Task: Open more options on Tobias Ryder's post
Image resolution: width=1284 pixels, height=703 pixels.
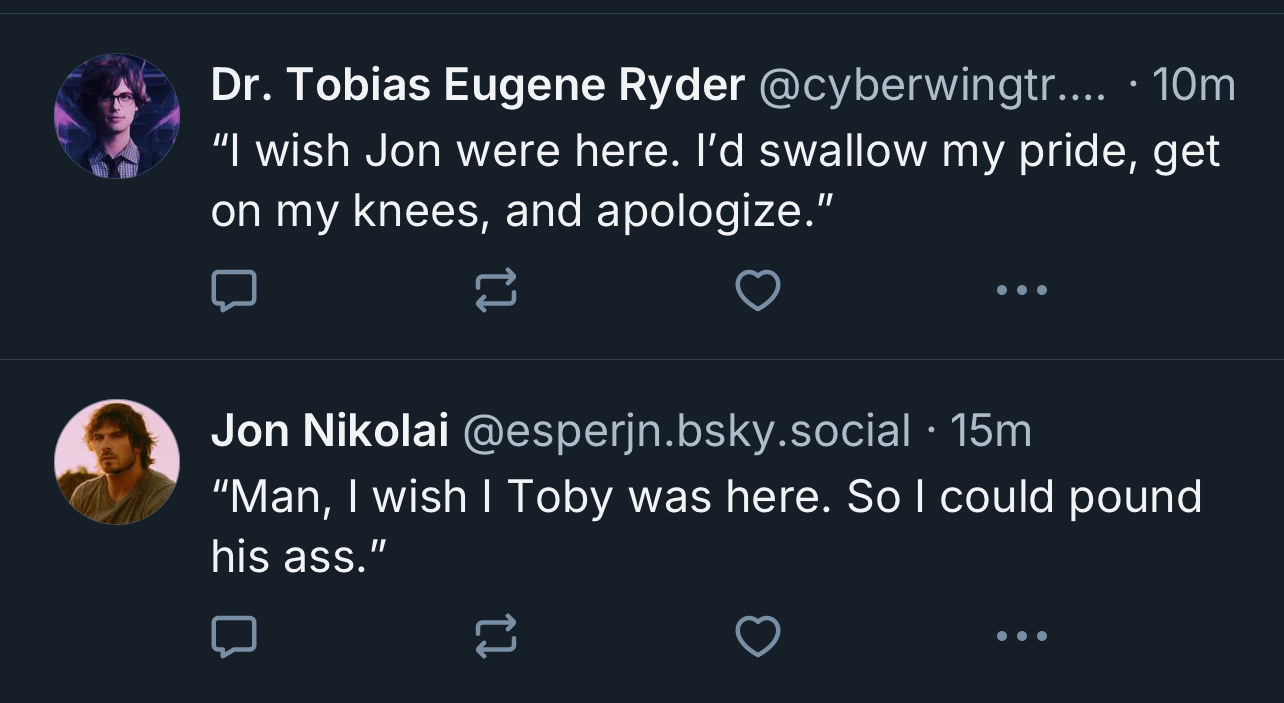Action: pos(1022,291)
